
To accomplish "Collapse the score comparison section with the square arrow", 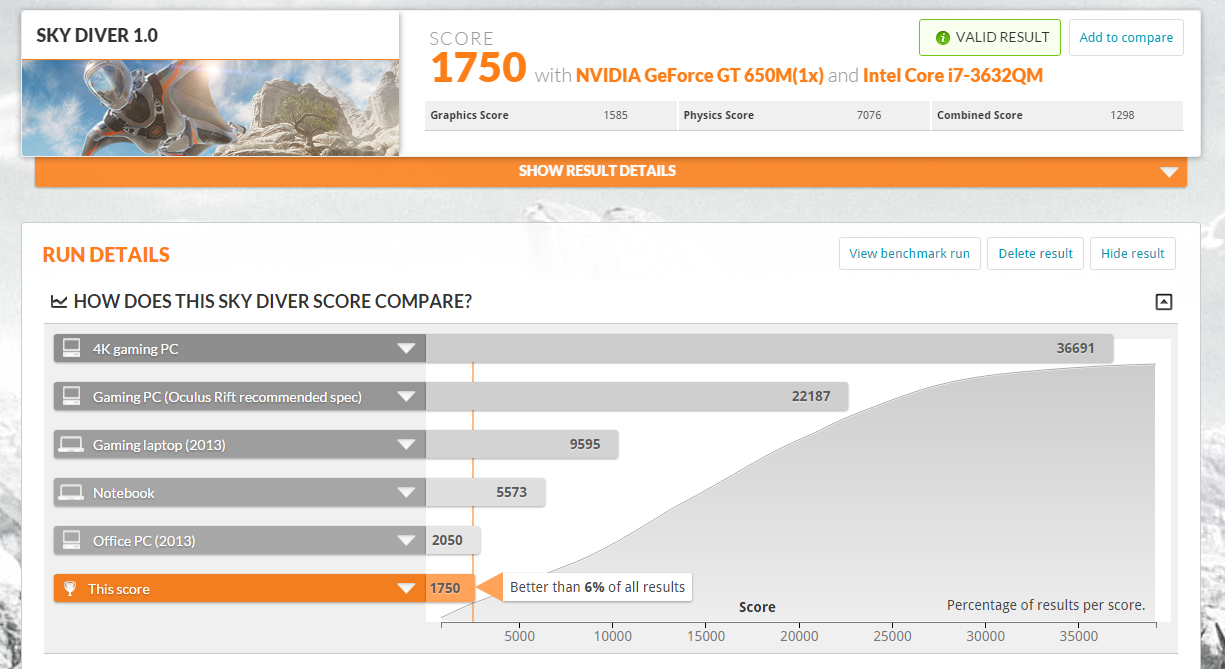I will click(x=1163, y=301).
